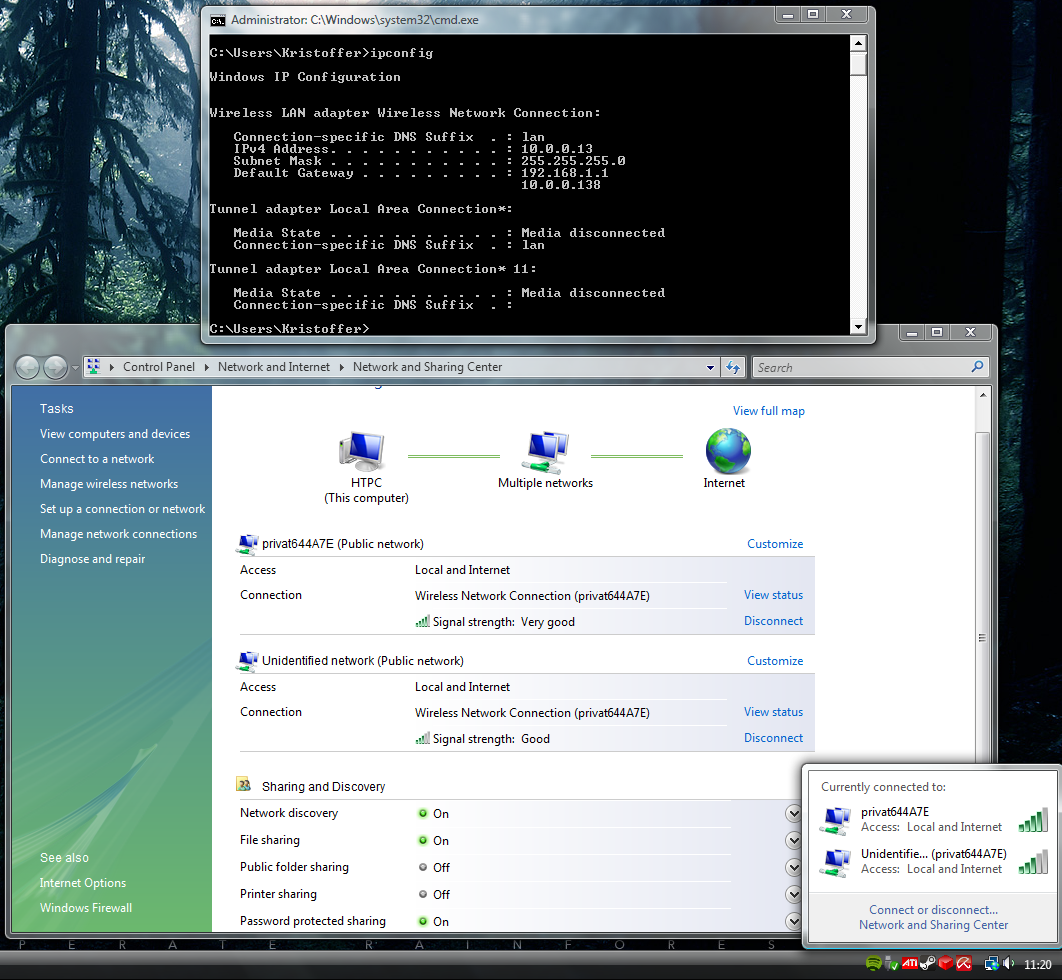Image resolution: width=1062 pixels, height=980 pixels.
Task: Disconnect from the Unidentified network
Action: pos(773,738)
